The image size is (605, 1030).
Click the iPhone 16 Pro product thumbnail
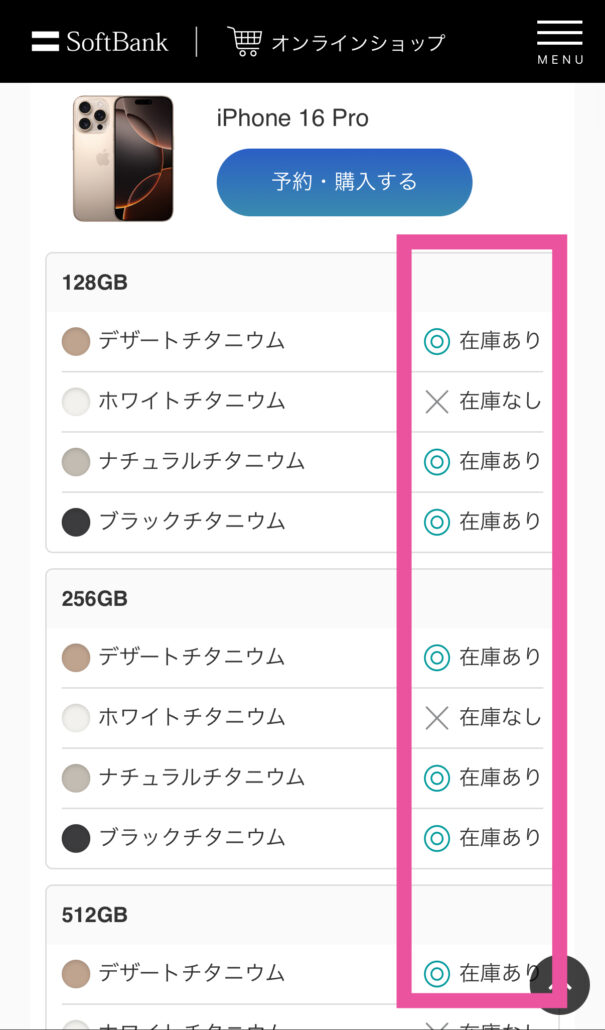(123, 158)
